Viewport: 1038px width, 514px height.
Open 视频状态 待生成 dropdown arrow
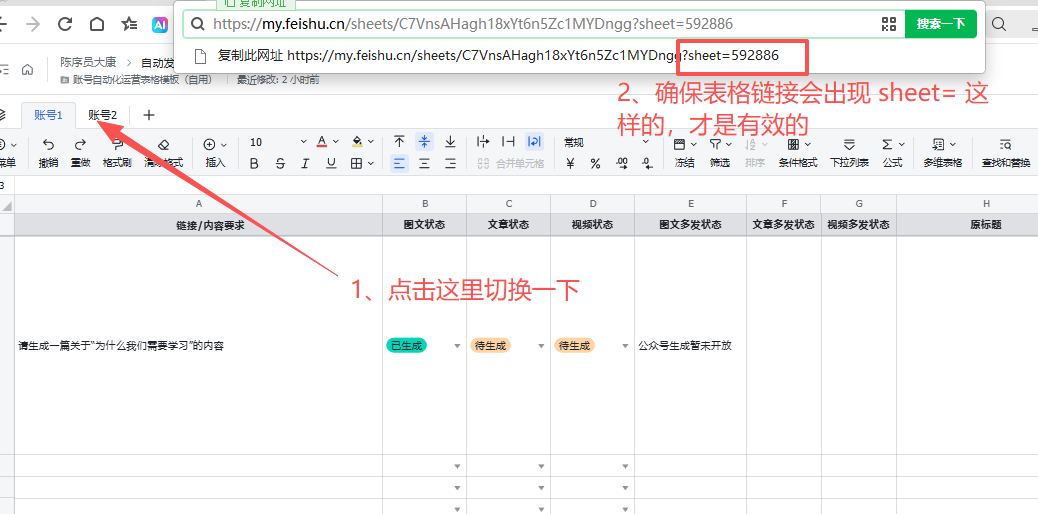[625, 346]
